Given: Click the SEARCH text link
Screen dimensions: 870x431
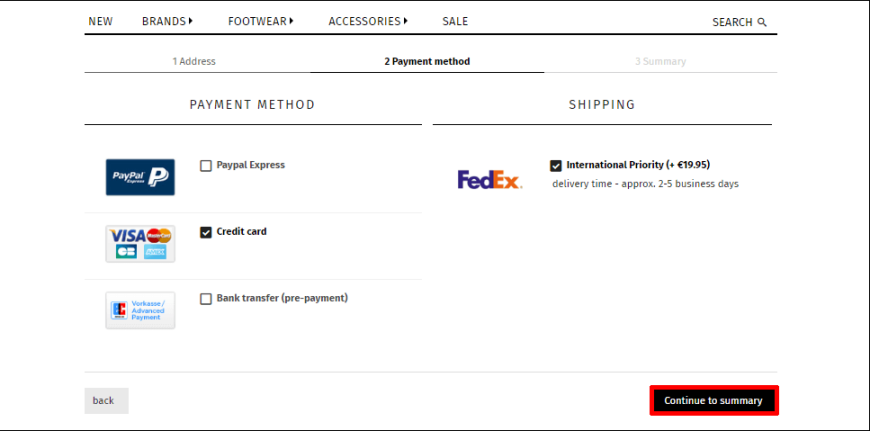Looking at the screenshot, I should point(732,22).
